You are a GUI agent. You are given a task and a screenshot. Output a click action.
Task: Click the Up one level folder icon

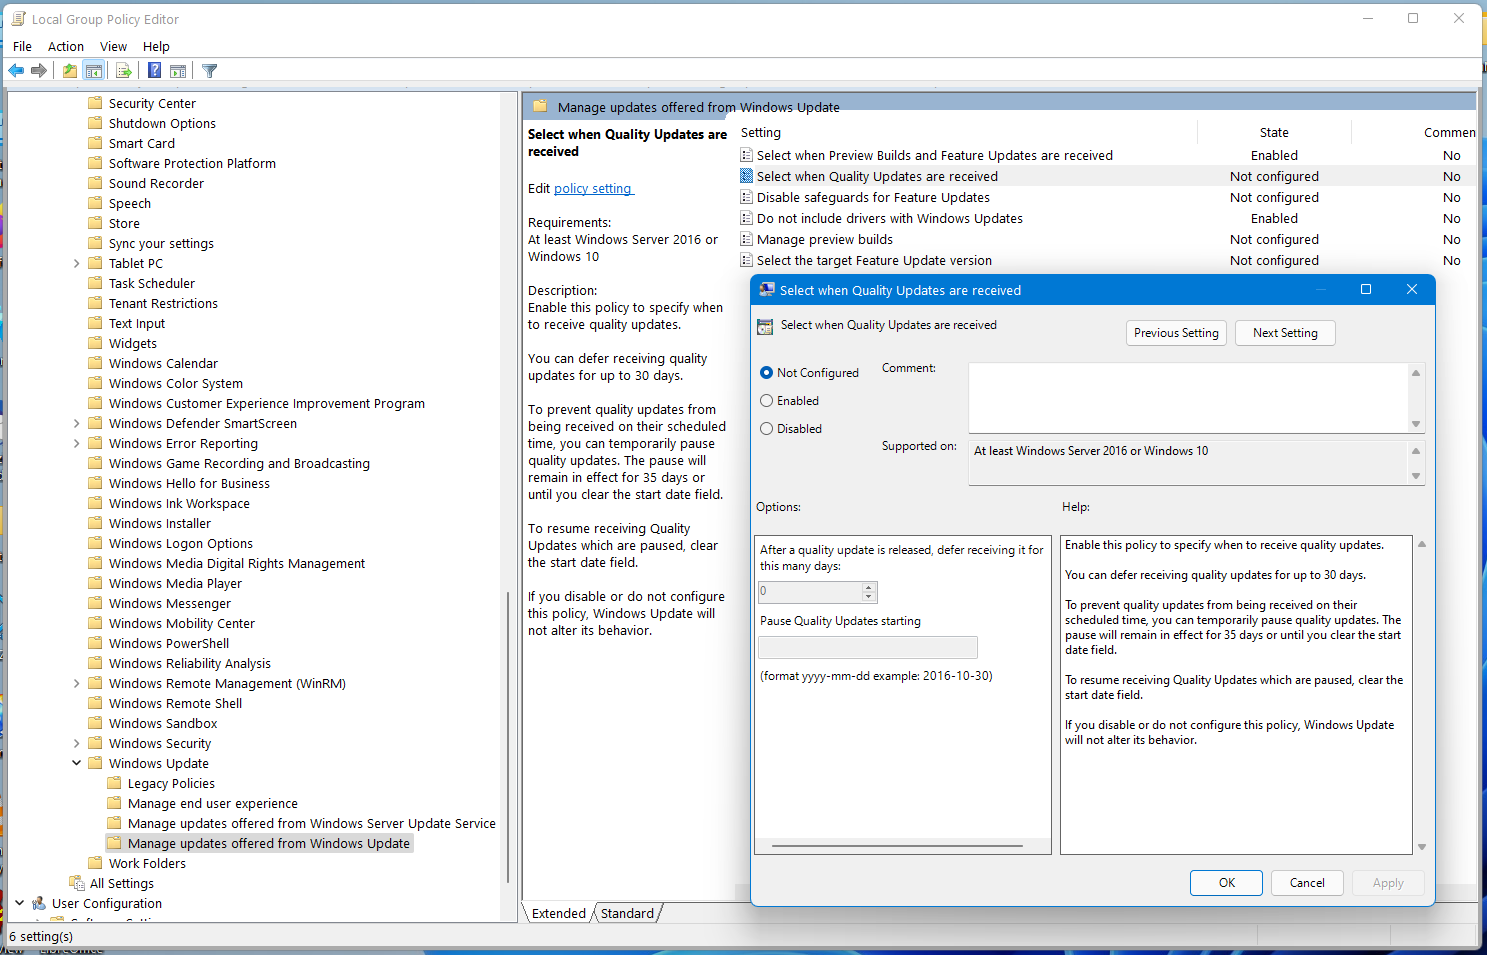click(69, 71)
